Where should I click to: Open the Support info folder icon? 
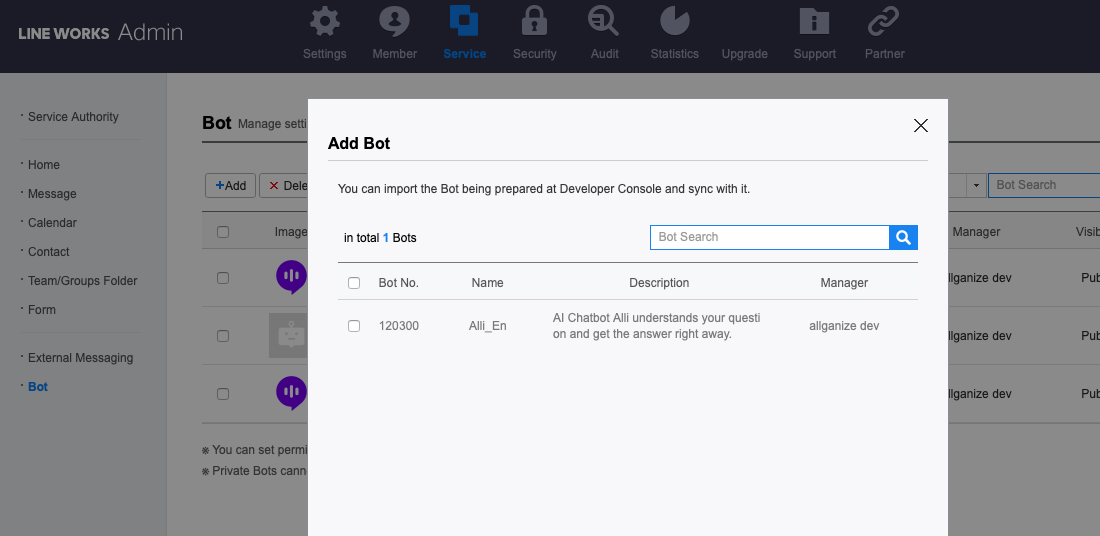pyautogui.click(x=814, y=21)
